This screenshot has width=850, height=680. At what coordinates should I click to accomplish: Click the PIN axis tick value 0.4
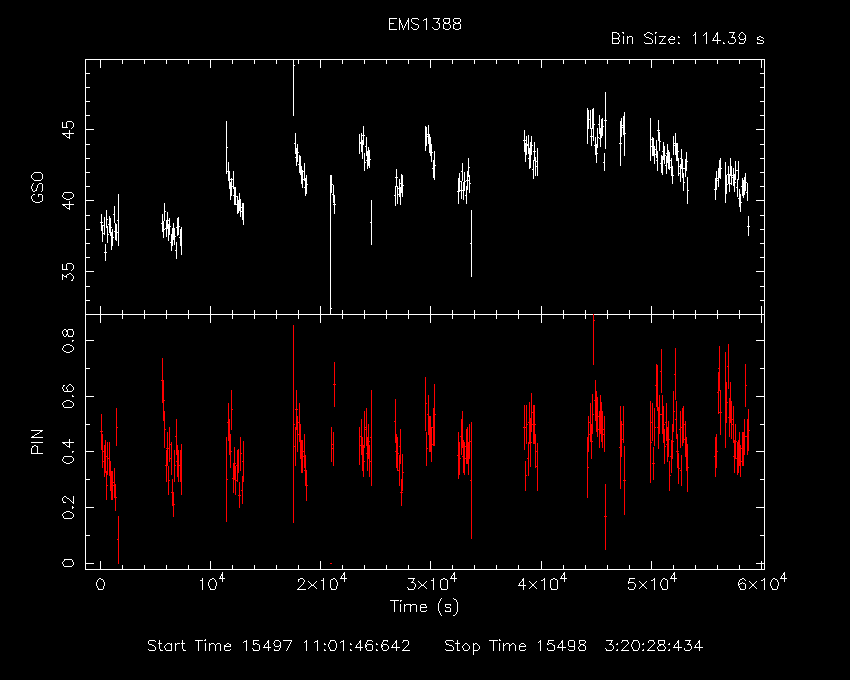pyautogui.click(x=68, y=452)
